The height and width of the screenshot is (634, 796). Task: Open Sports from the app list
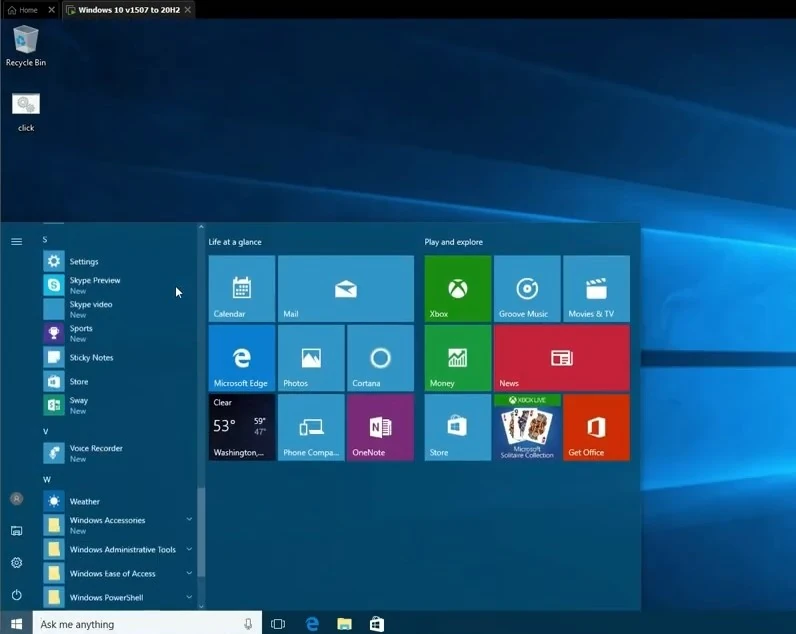point(118,333)
